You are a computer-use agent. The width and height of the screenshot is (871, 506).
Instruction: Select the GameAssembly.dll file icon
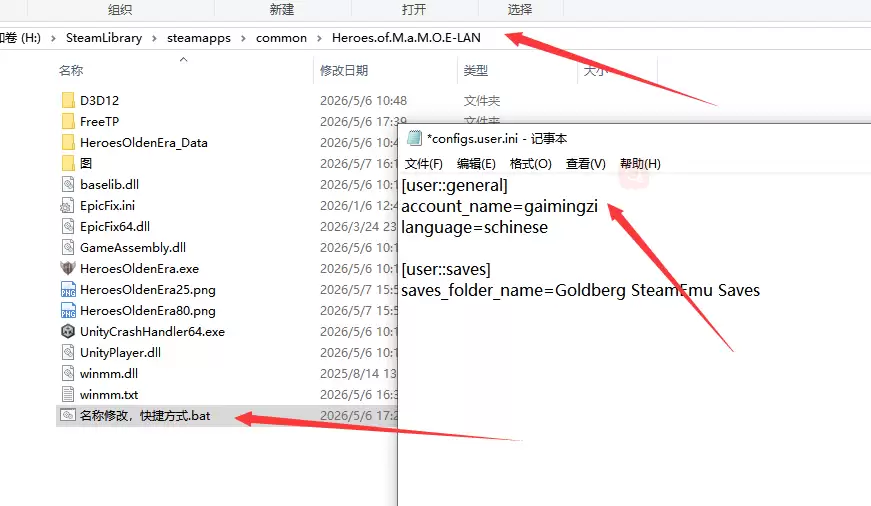[x=68, y=248]
